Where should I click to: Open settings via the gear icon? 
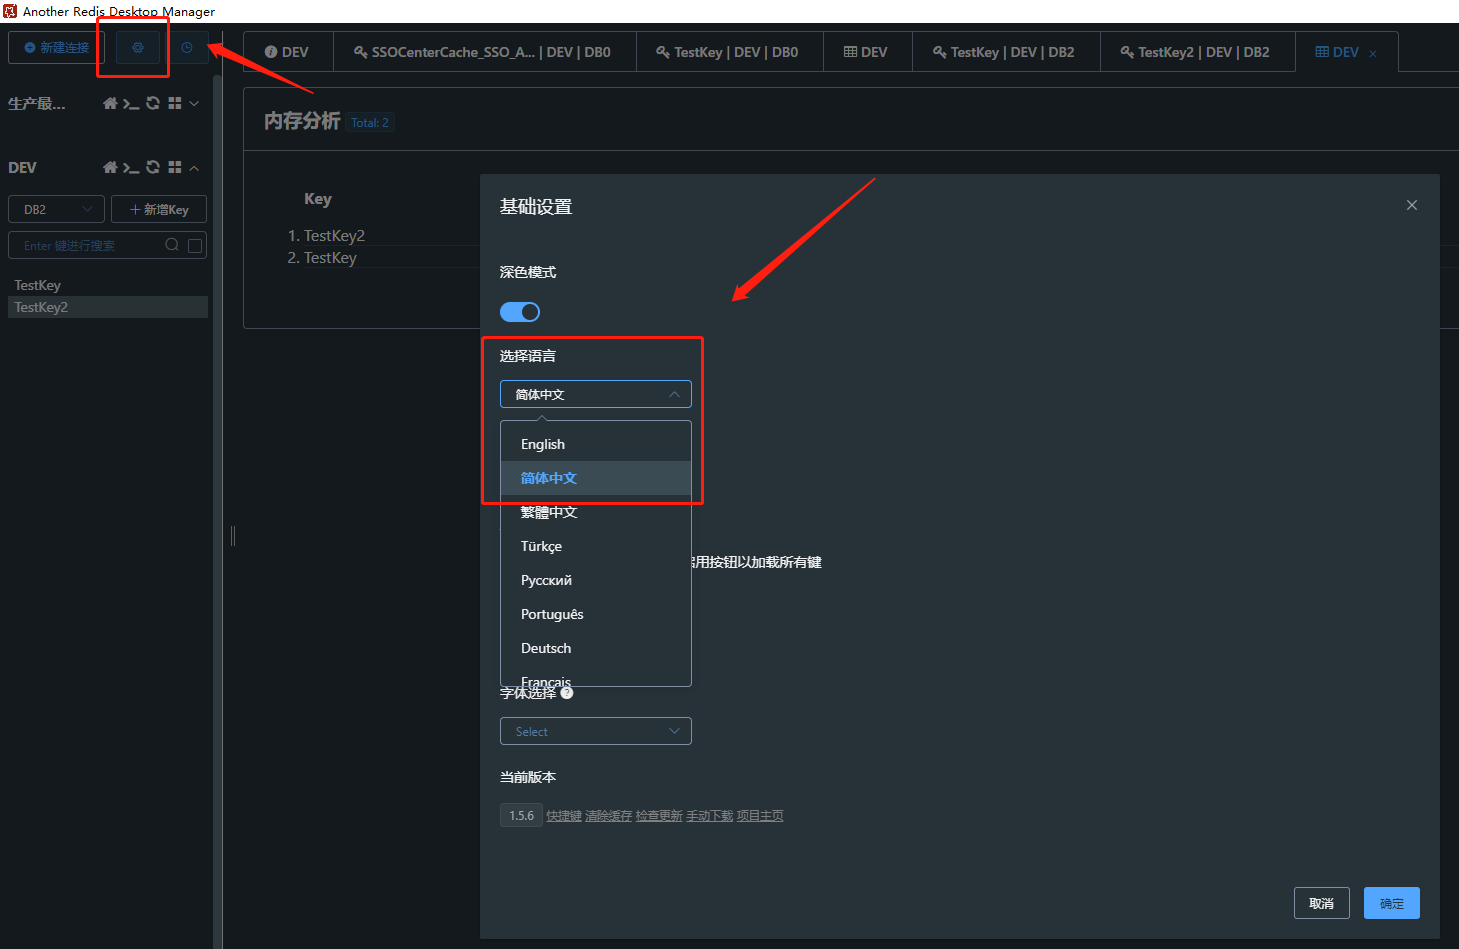(x=138, y=47)
